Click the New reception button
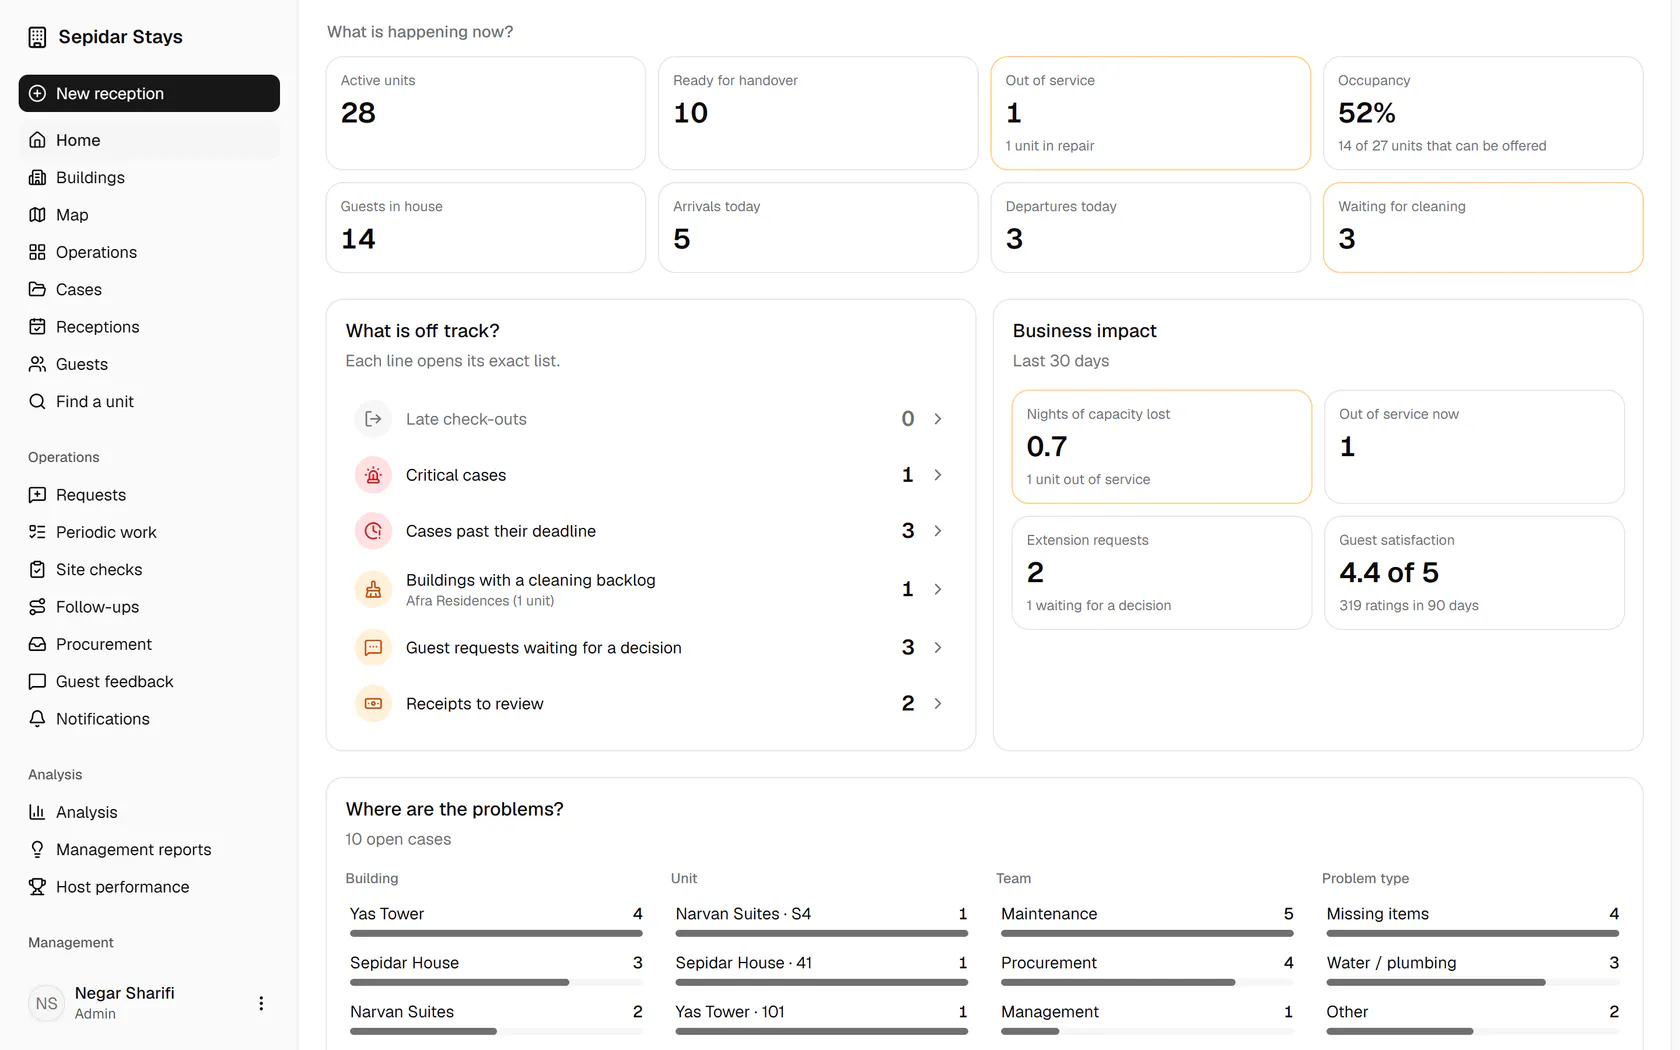 tap(149, 93)
